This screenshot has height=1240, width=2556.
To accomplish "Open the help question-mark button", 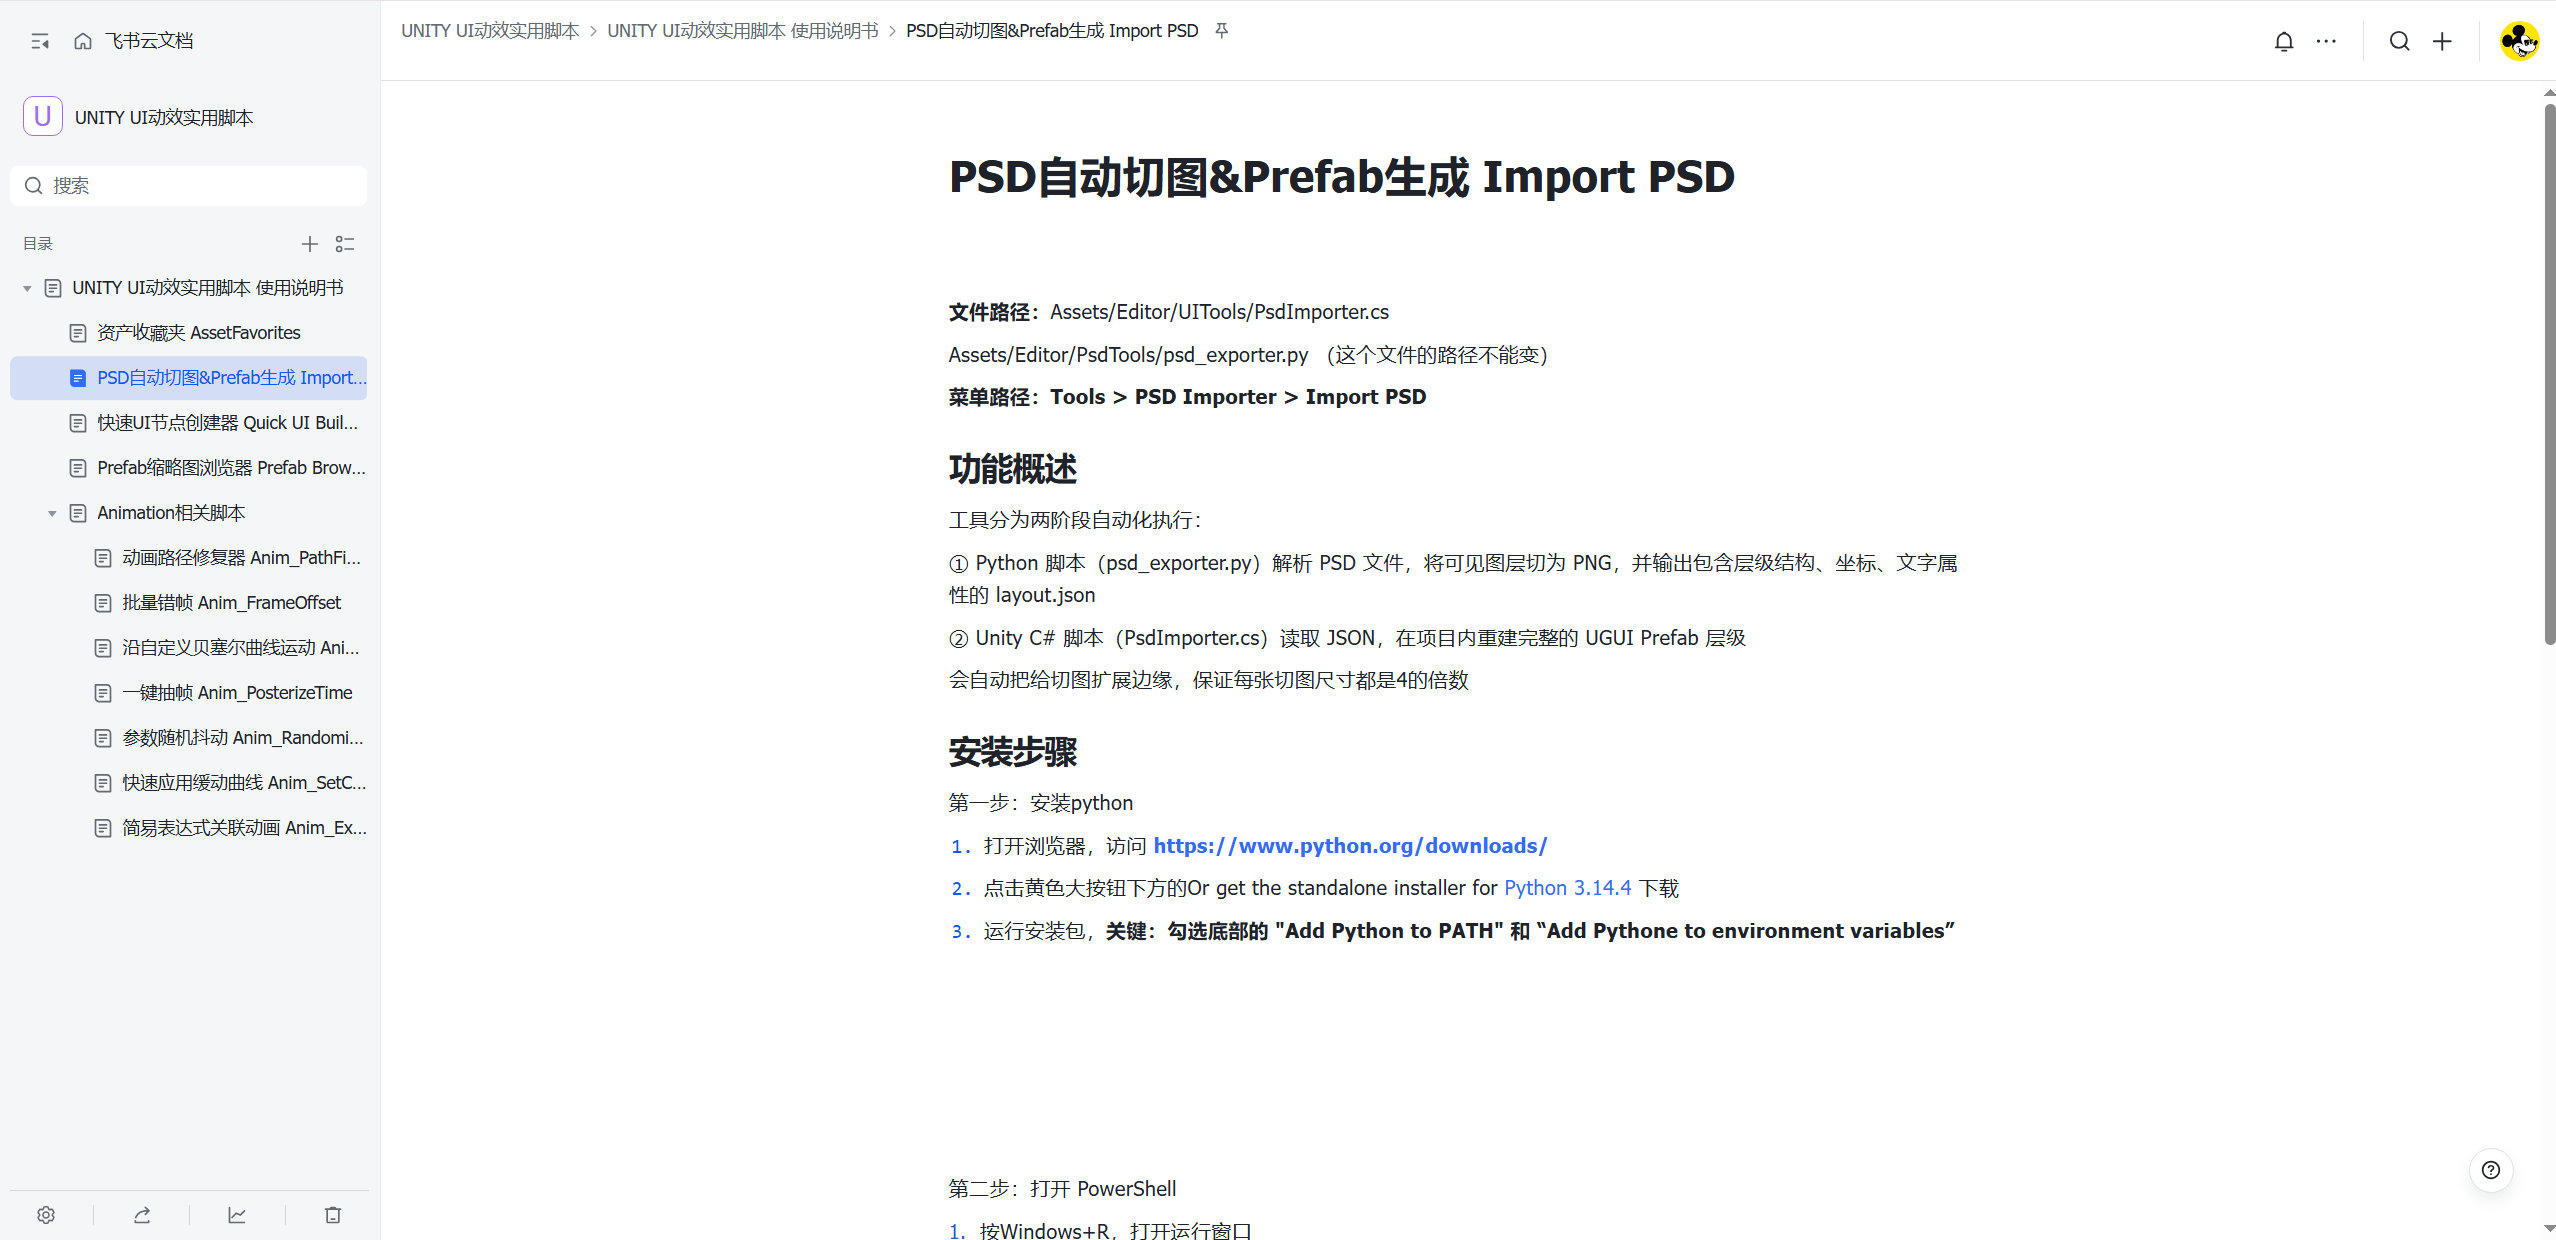I will pos(2491,1170).
